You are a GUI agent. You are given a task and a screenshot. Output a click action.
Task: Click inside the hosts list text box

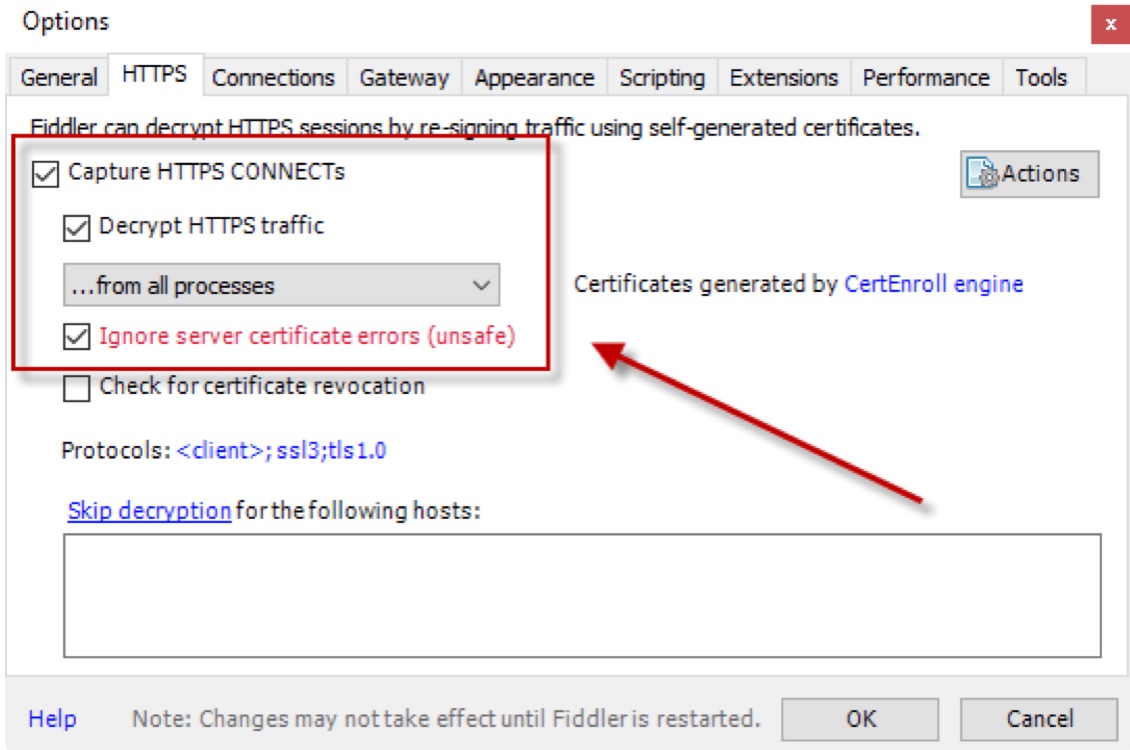[x=582, y=595]
